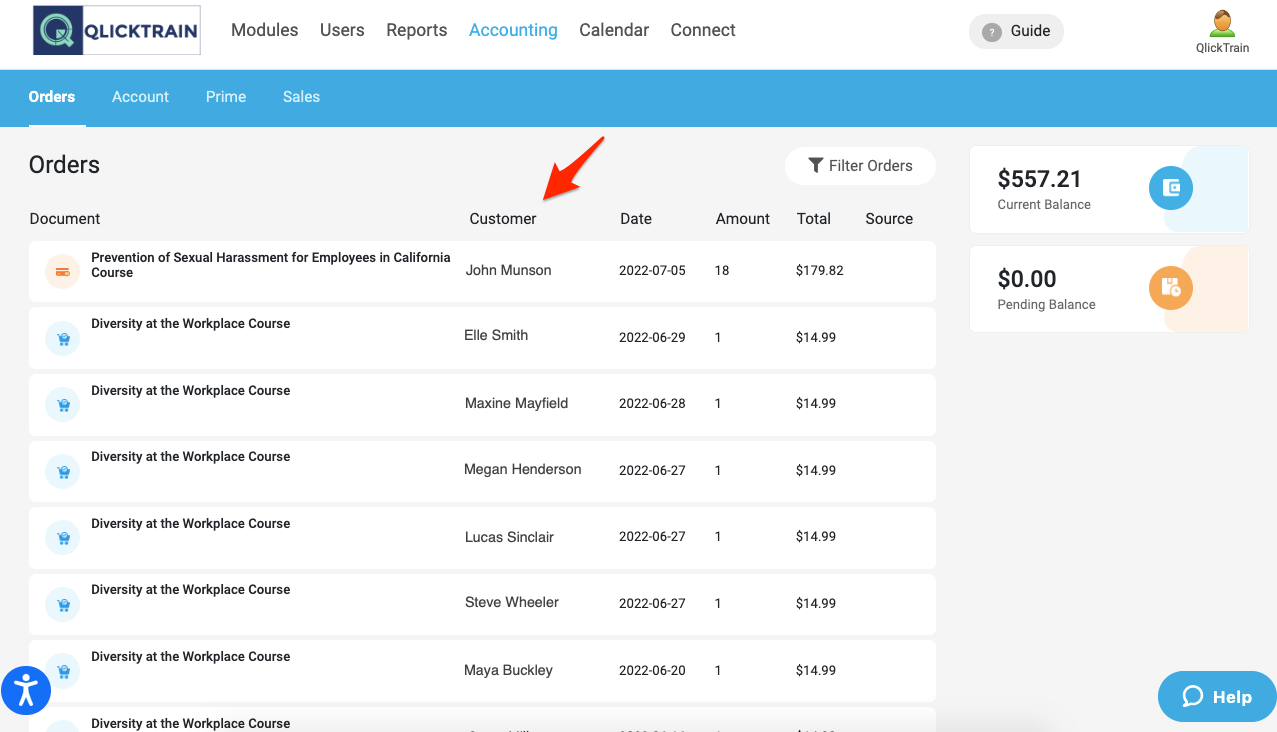This screenshot has width=1277, height=732.
Task: Click the orange icon on Pending Balance card
Action: (1171, 288)
